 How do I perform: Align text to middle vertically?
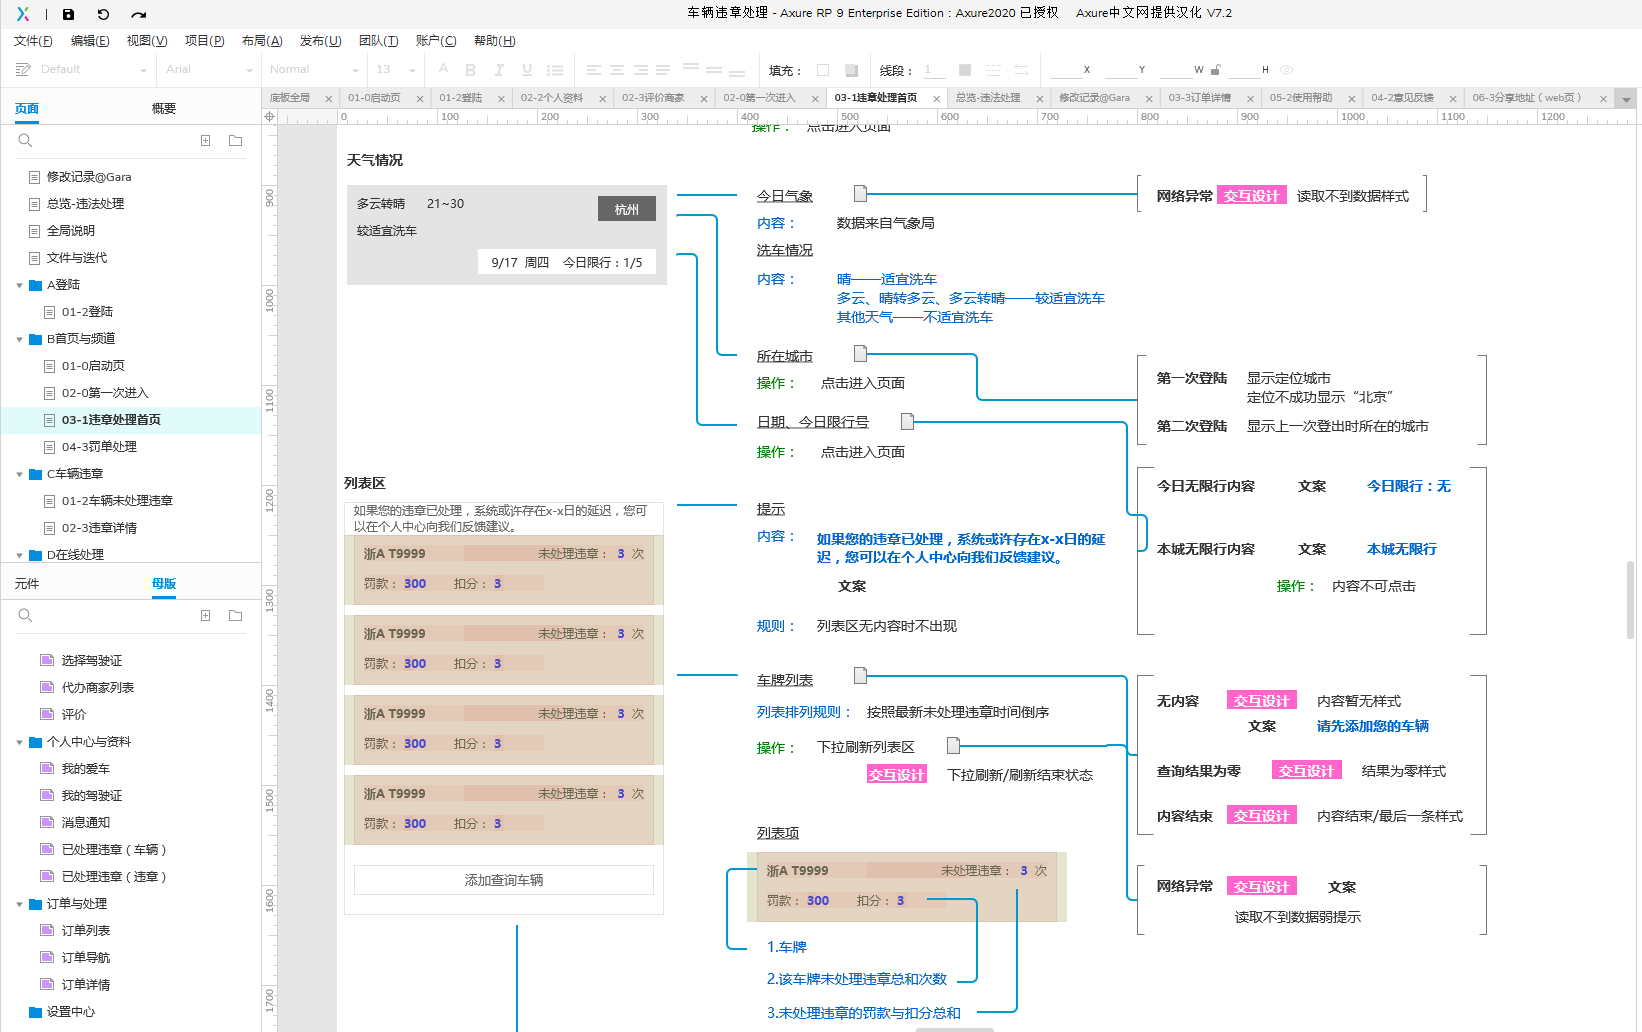coord(714,70)
